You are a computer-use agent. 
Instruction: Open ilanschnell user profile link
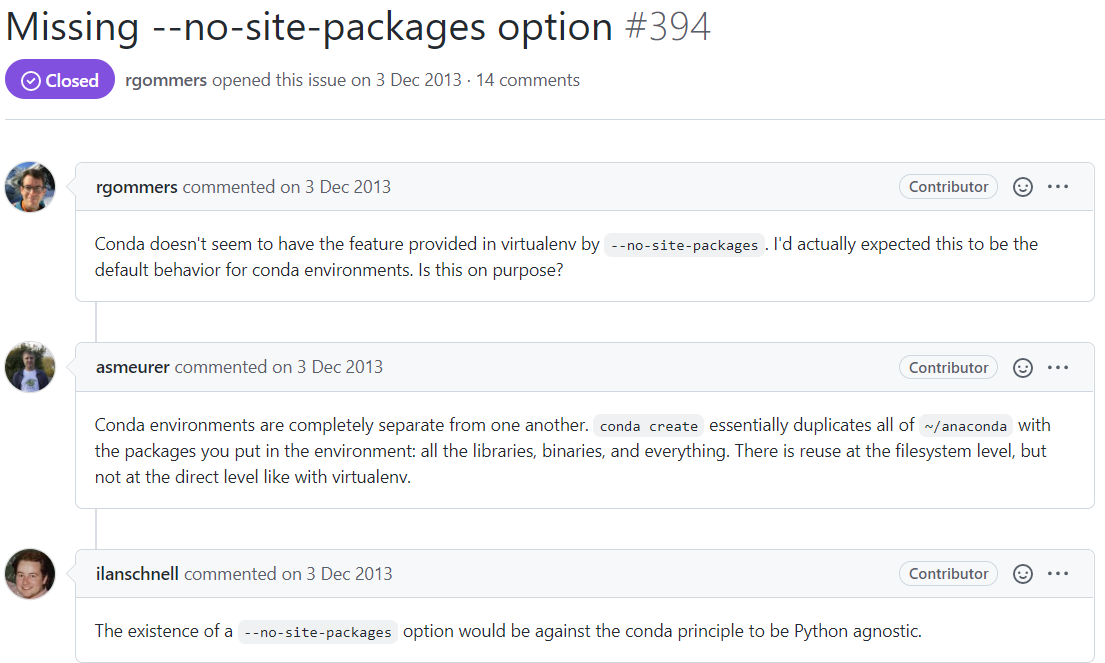point(137,574)
